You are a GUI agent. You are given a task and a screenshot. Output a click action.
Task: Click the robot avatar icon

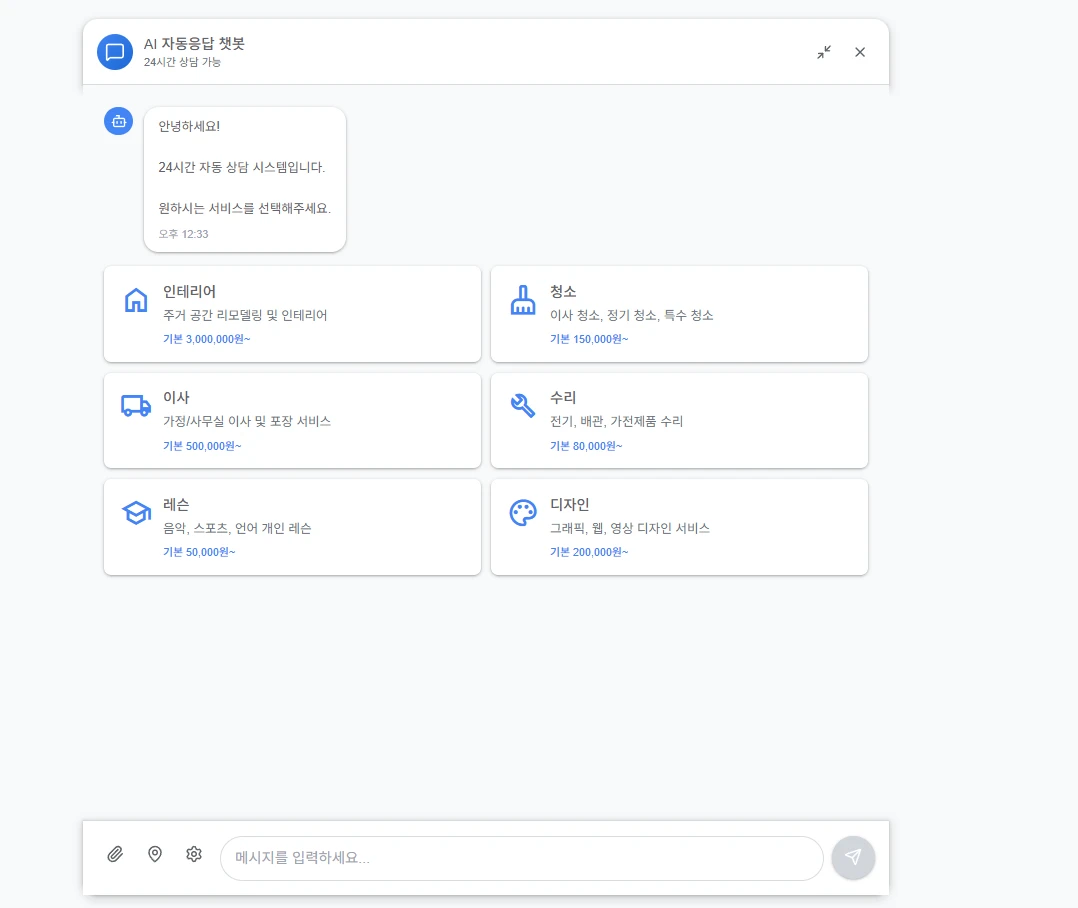(x=119, y=122)
